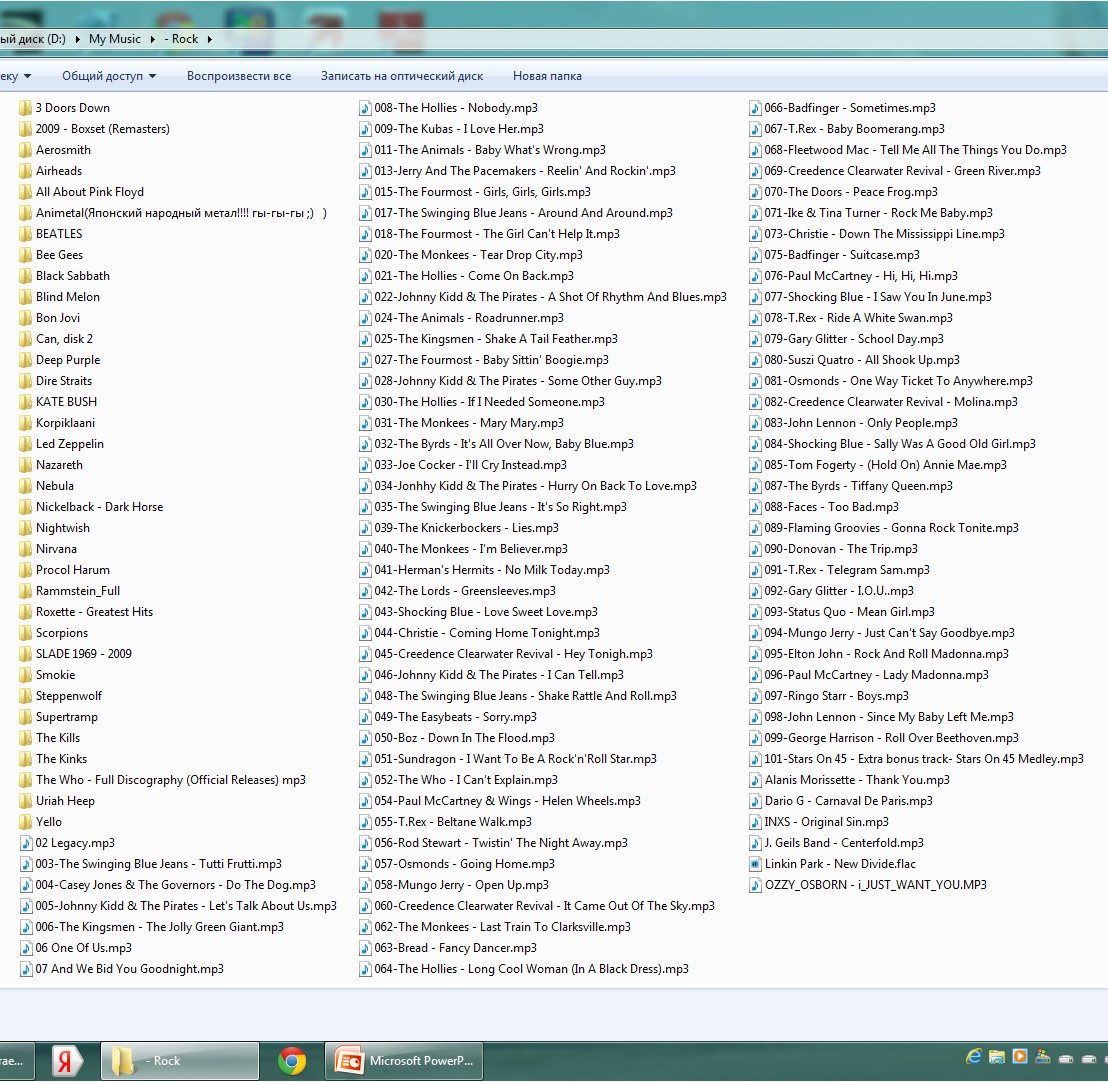Select the BEATLES folder icon

(25, 234)
